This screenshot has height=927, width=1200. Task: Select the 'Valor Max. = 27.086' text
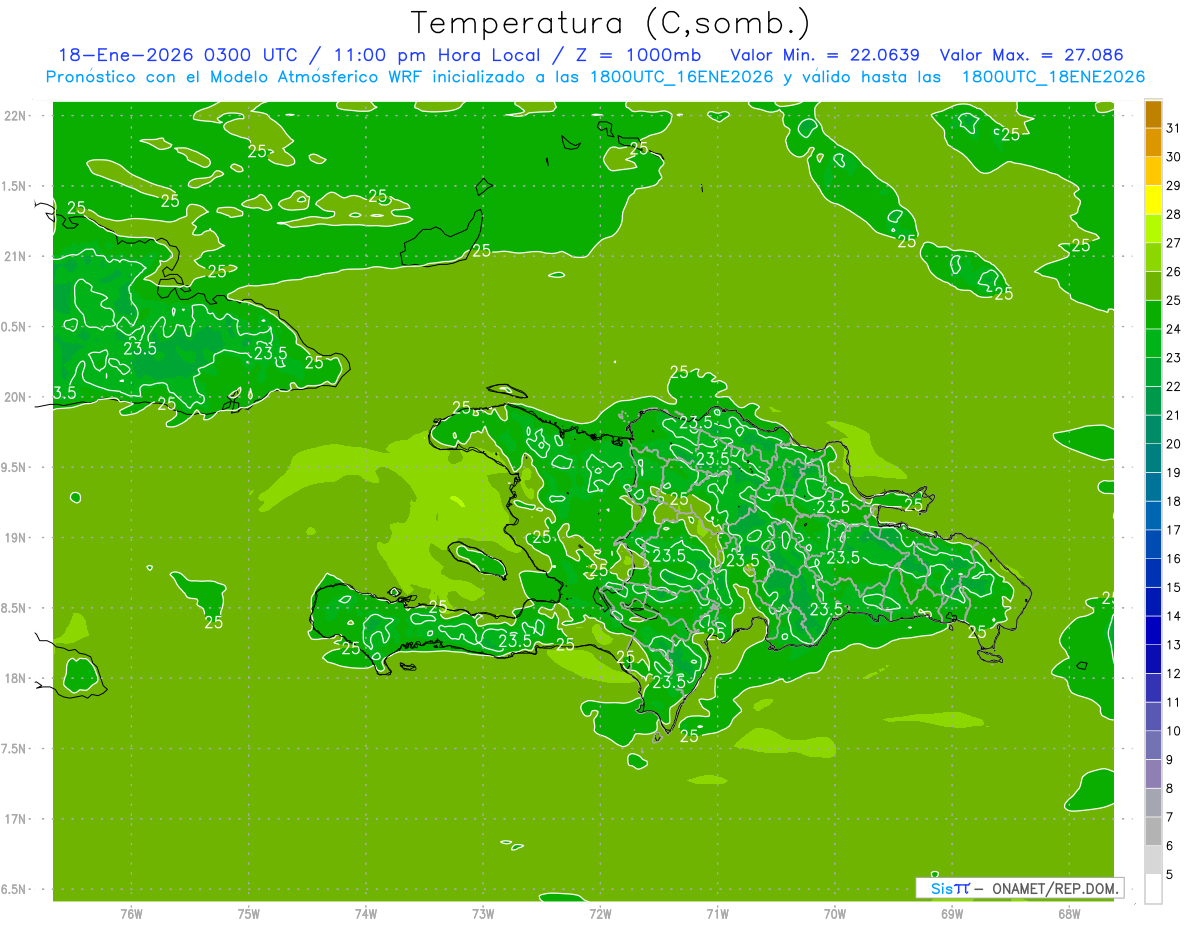click(x=1031, y=55)
